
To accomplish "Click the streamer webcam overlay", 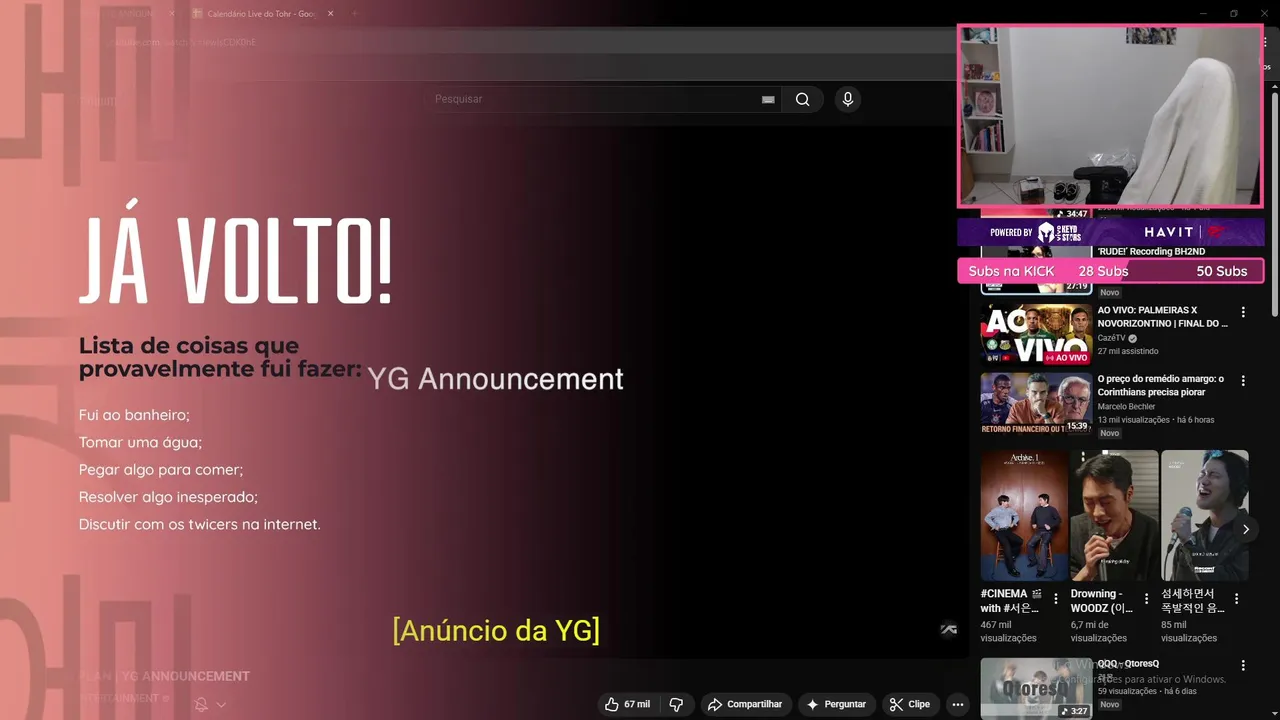I will [1110, 116].
